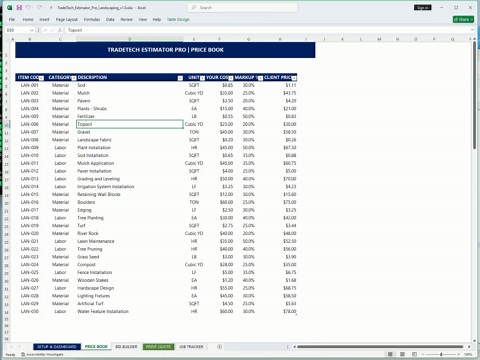Click the search magnifier icon
The width and height of the screenshot is (480, 360).
194,7
